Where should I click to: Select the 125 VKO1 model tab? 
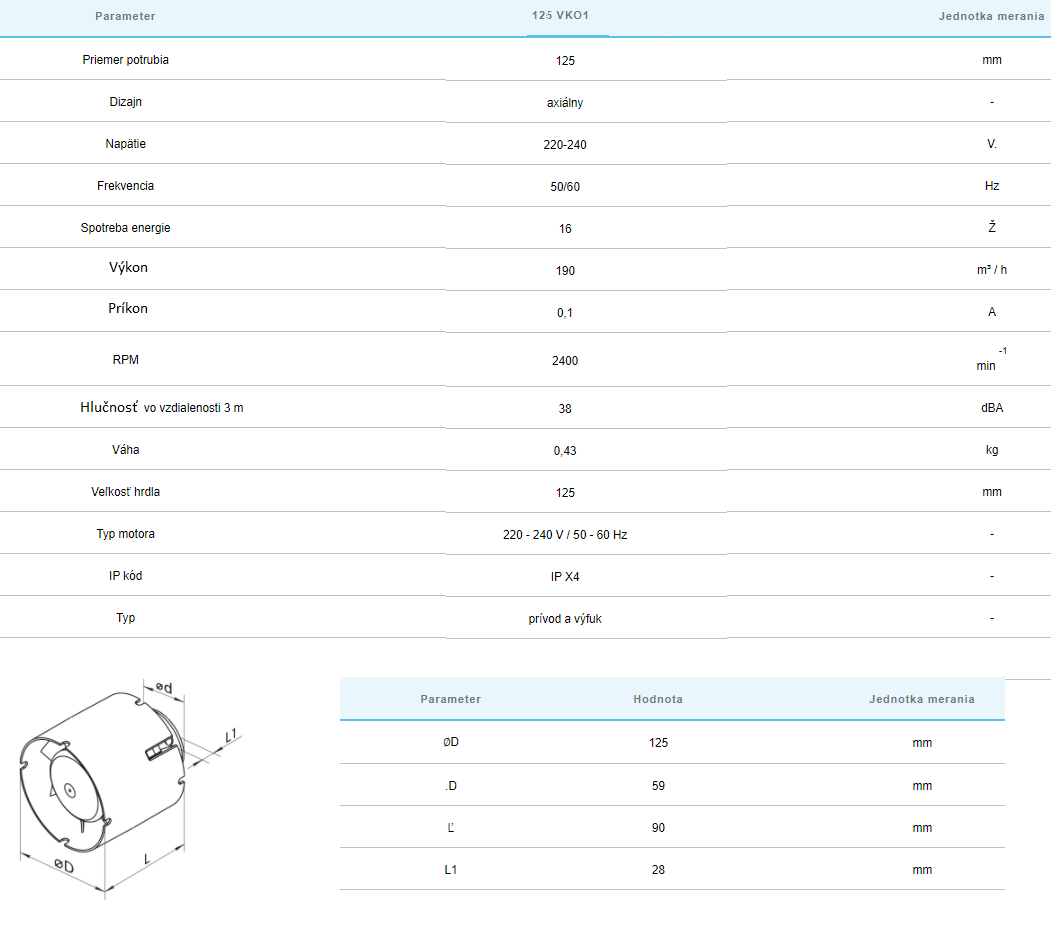coord(566,17)
